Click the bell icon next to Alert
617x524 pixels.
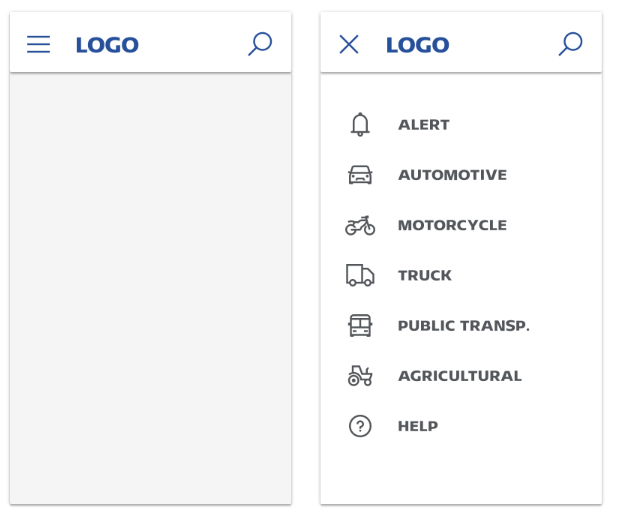pos(360,125)
